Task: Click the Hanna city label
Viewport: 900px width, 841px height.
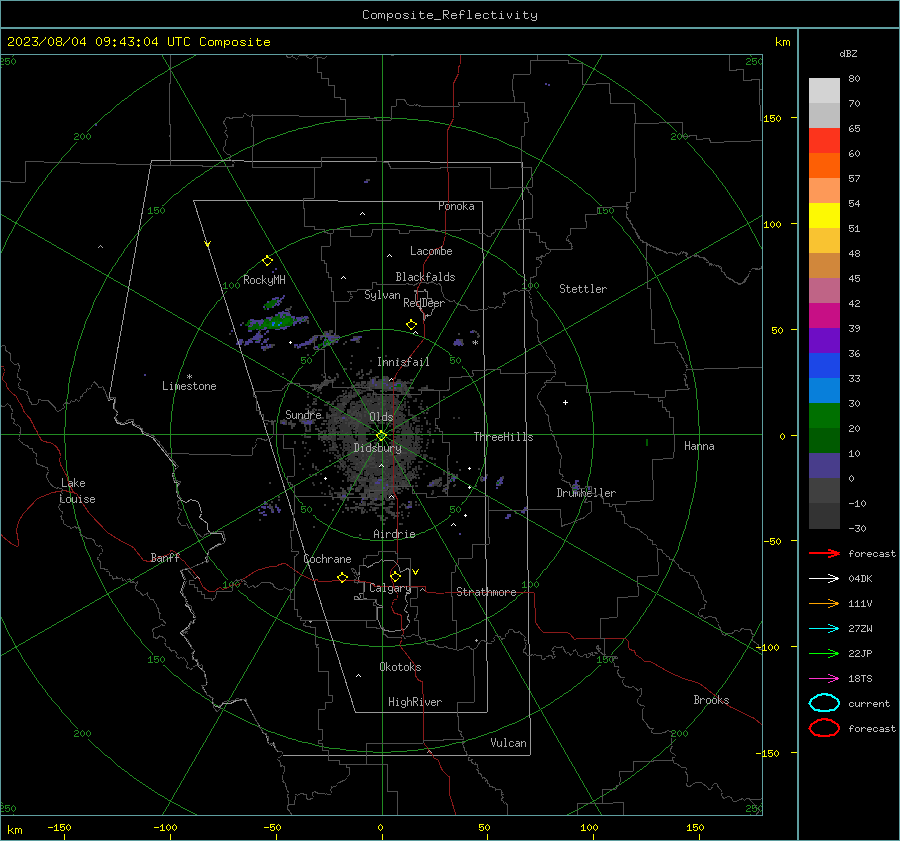Action: point(699,446)
